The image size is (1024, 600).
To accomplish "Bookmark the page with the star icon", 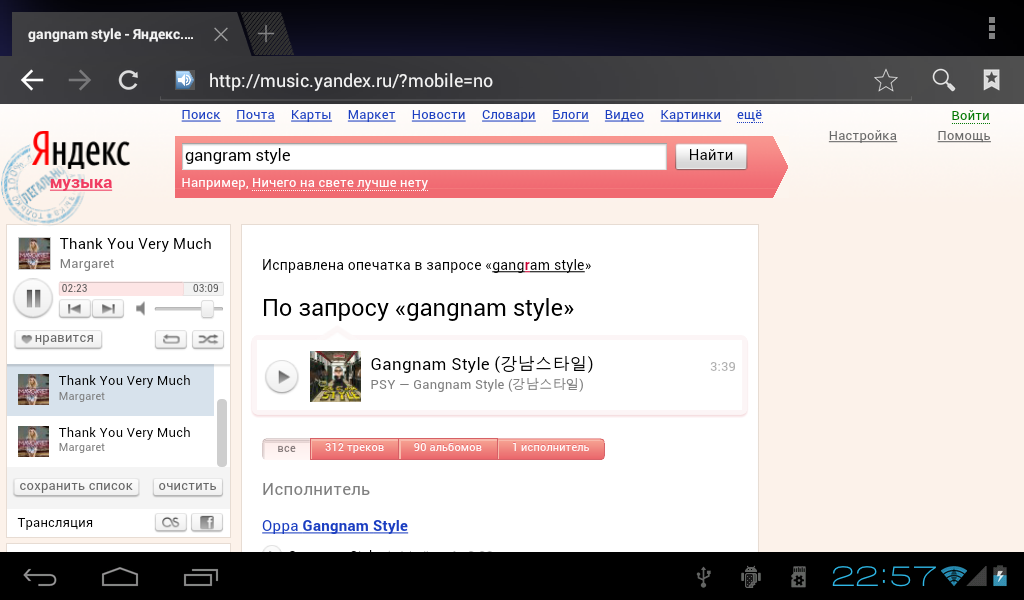I will [886, 80].
